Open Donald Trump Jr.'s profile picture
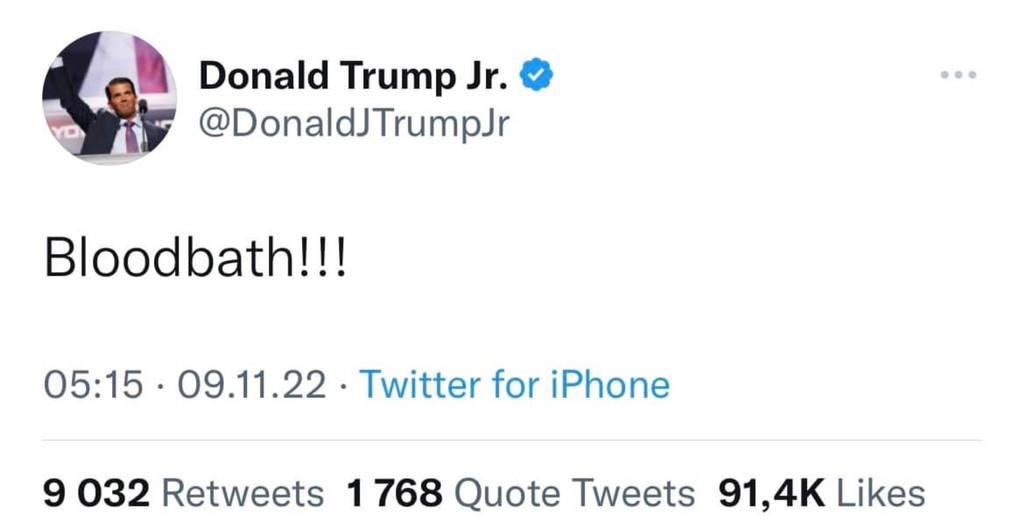Viewport: 1024px width, 522px height. 110,98
